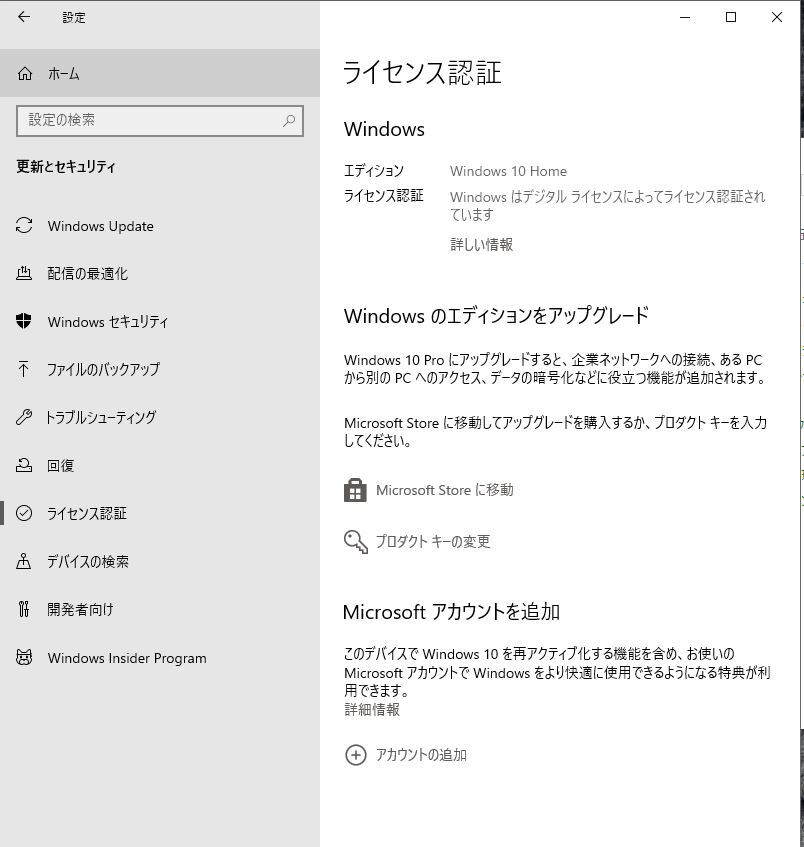
Task: Open 配信の最適化 settings page
Action: pos(88,274)
